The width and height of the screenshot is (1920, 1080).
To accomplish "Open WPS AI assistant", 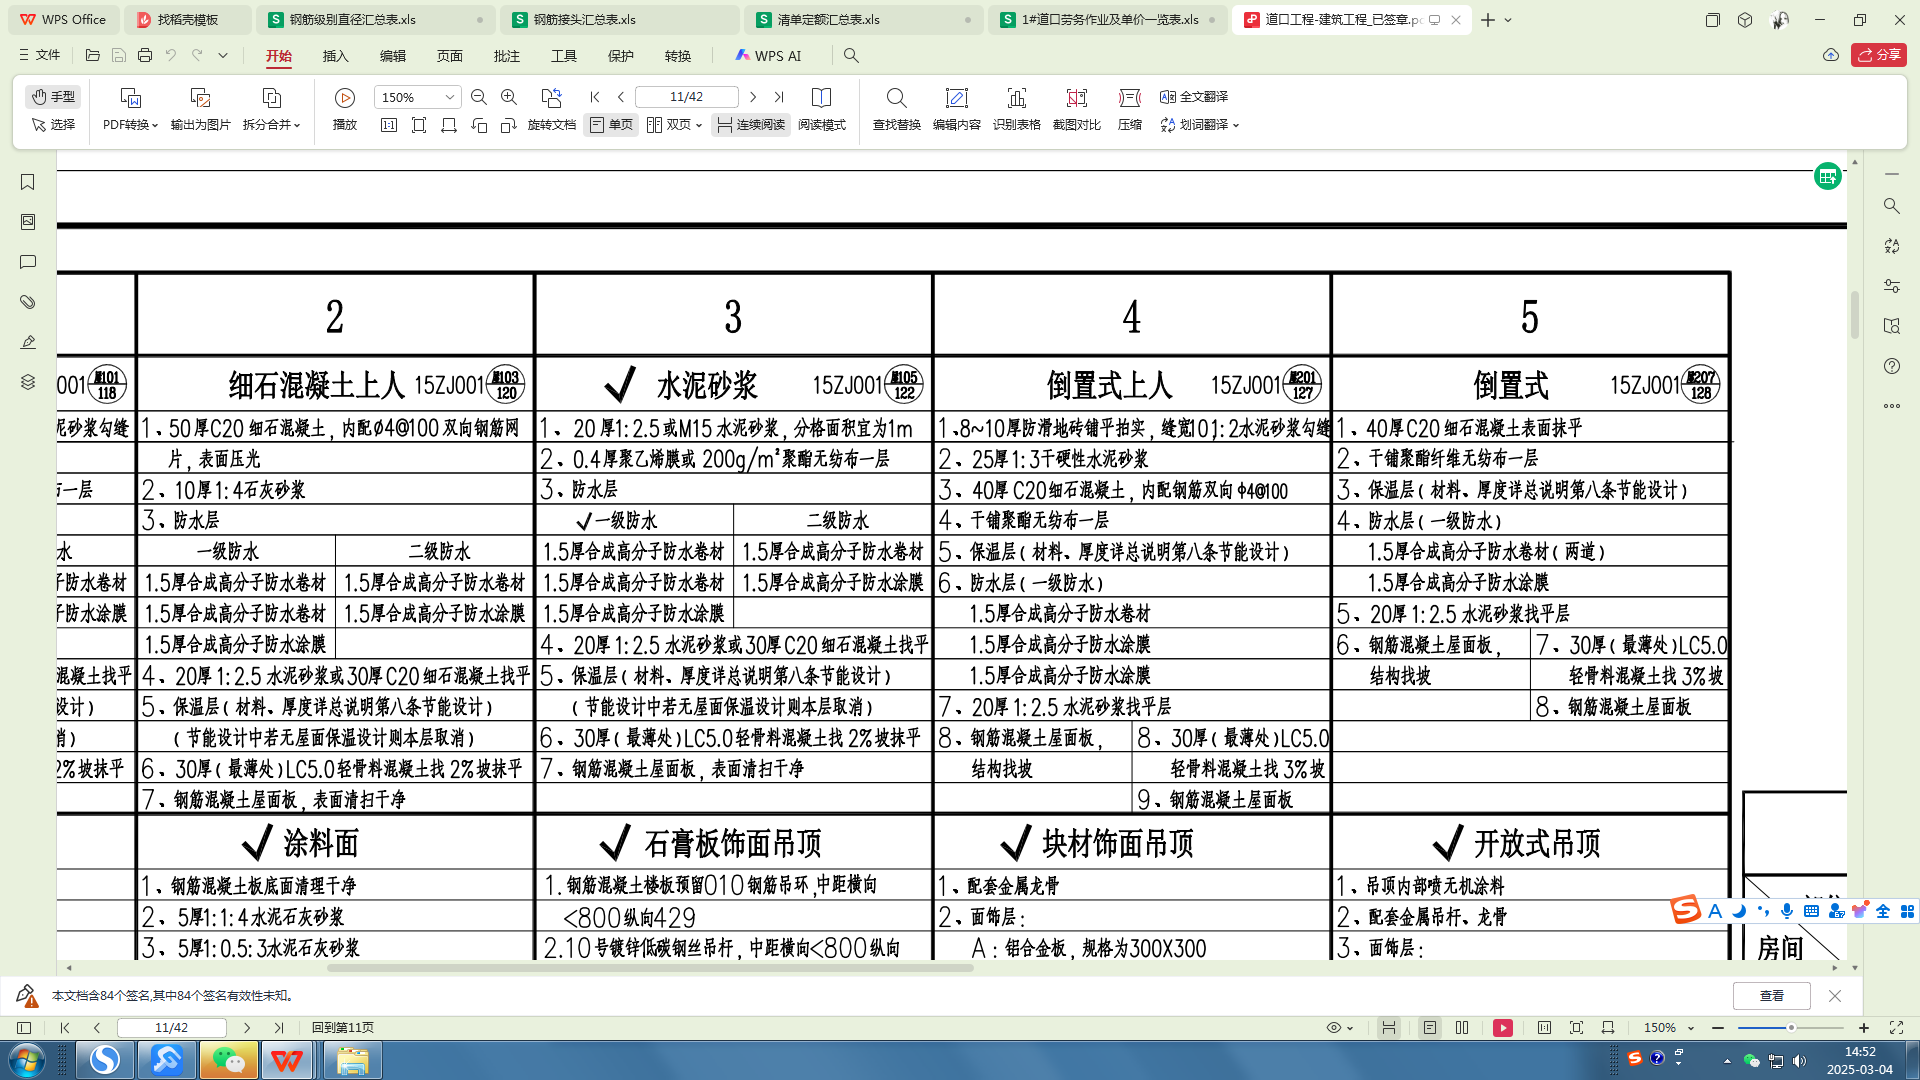I will coord(768,56).
